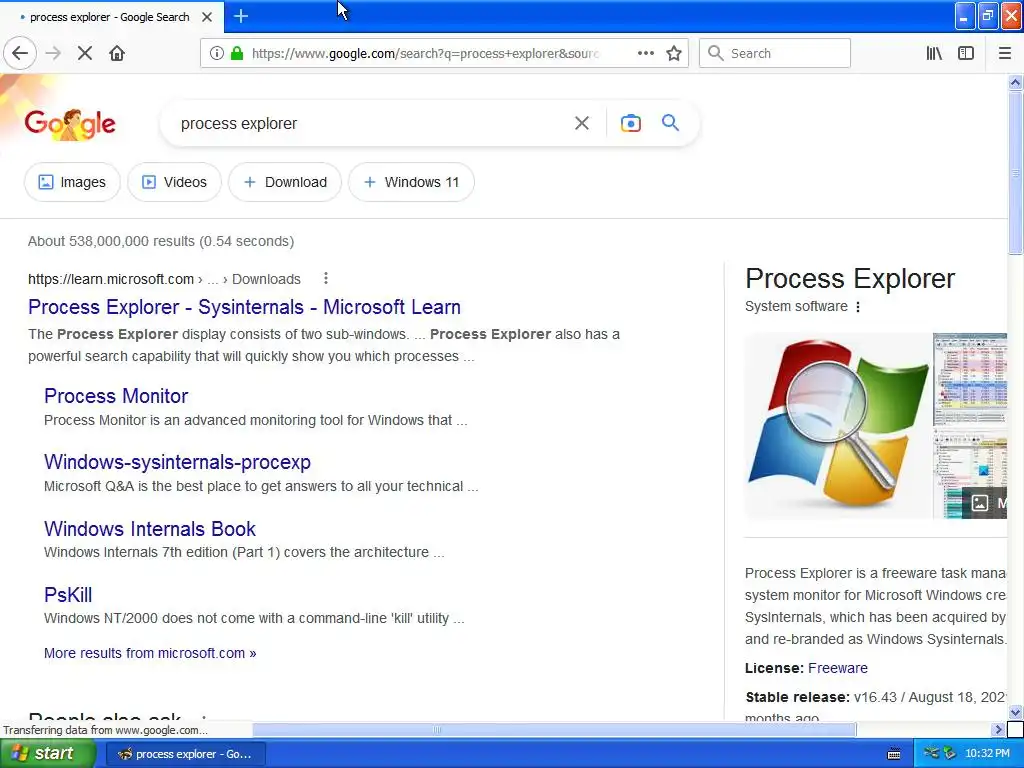The image size is (1024, 768).
Task: Go back to the previous page
Action: coord(20,53)
